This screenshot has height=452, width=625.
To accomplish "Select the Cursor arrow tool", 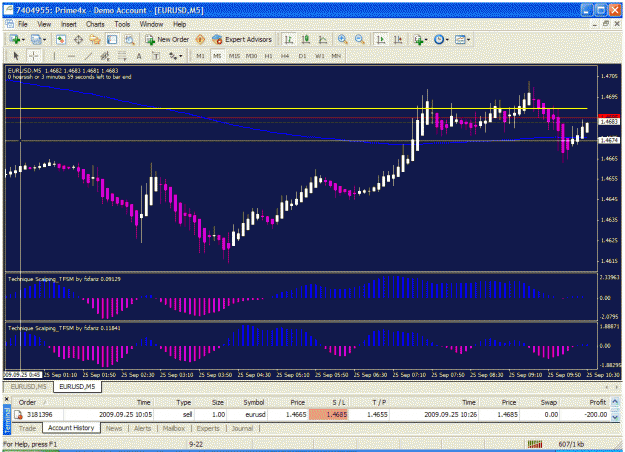I will coord(16,56).
